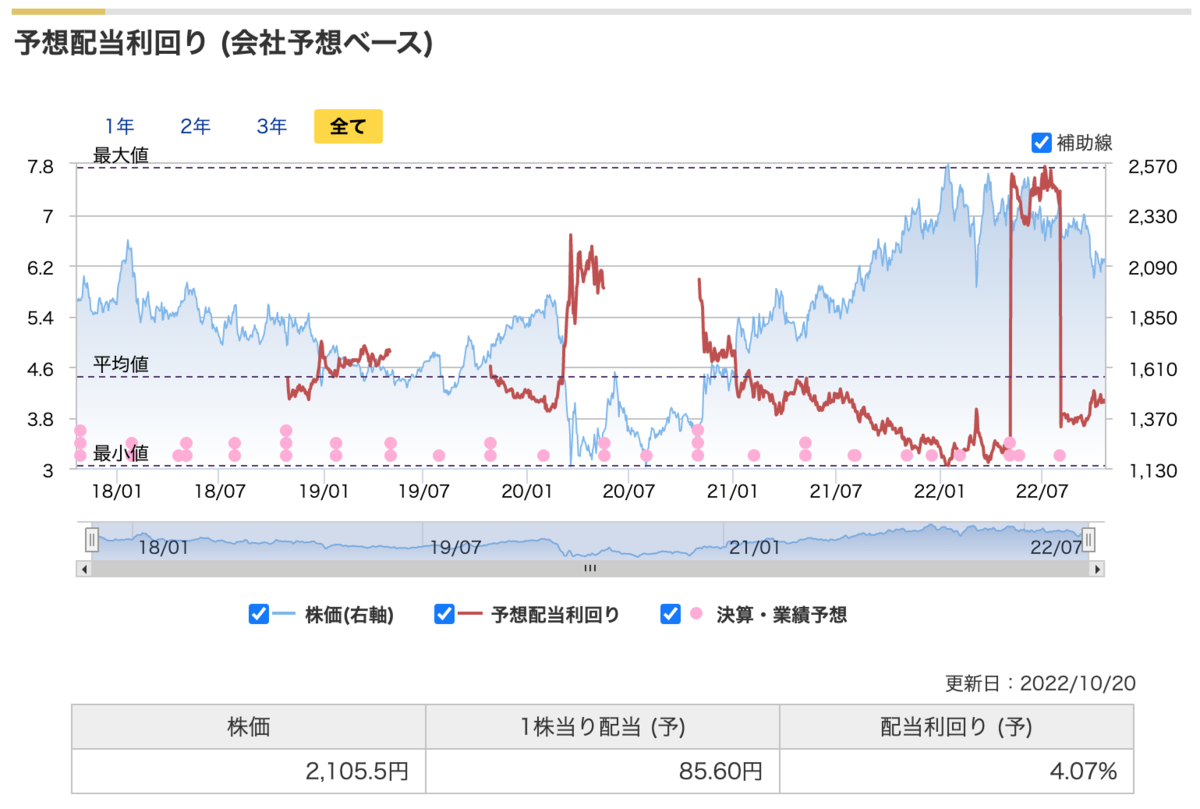Click the pink legend dot for 決算・業績予想
The height and width of the screenshot is (809, 1200).
[x=696, y=614]
